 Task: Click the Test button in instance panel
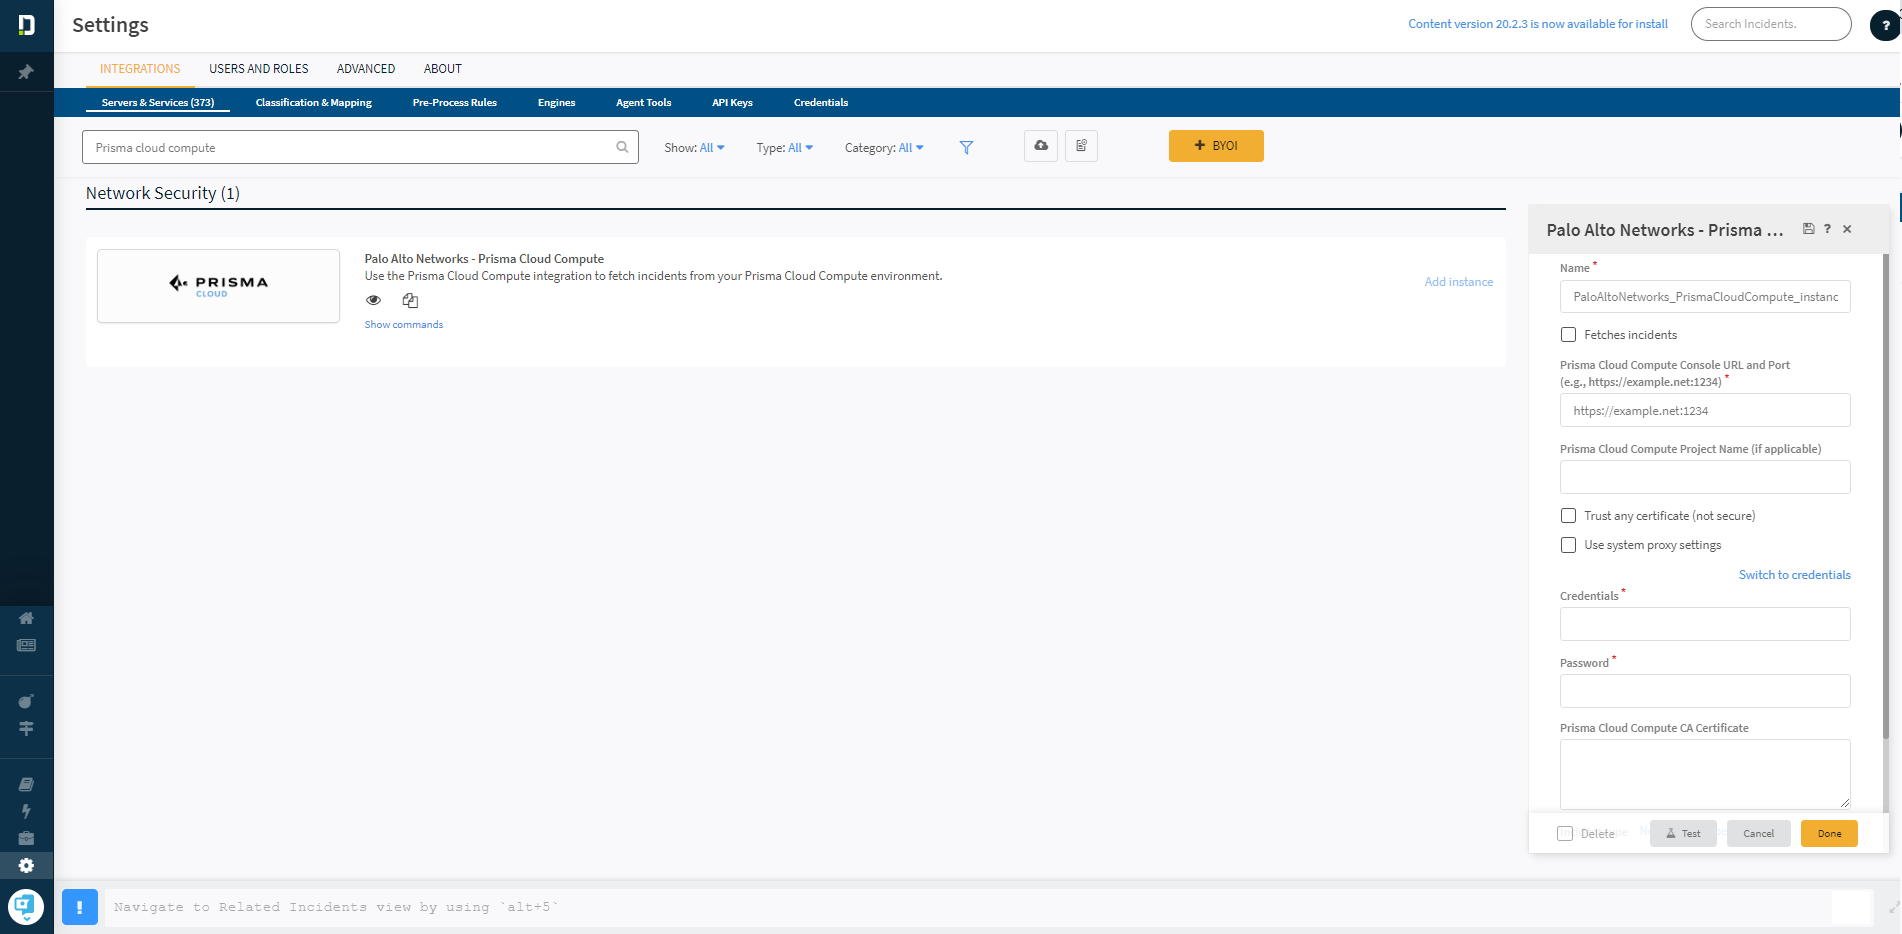pyautogui.click(x=1684, y=834)
